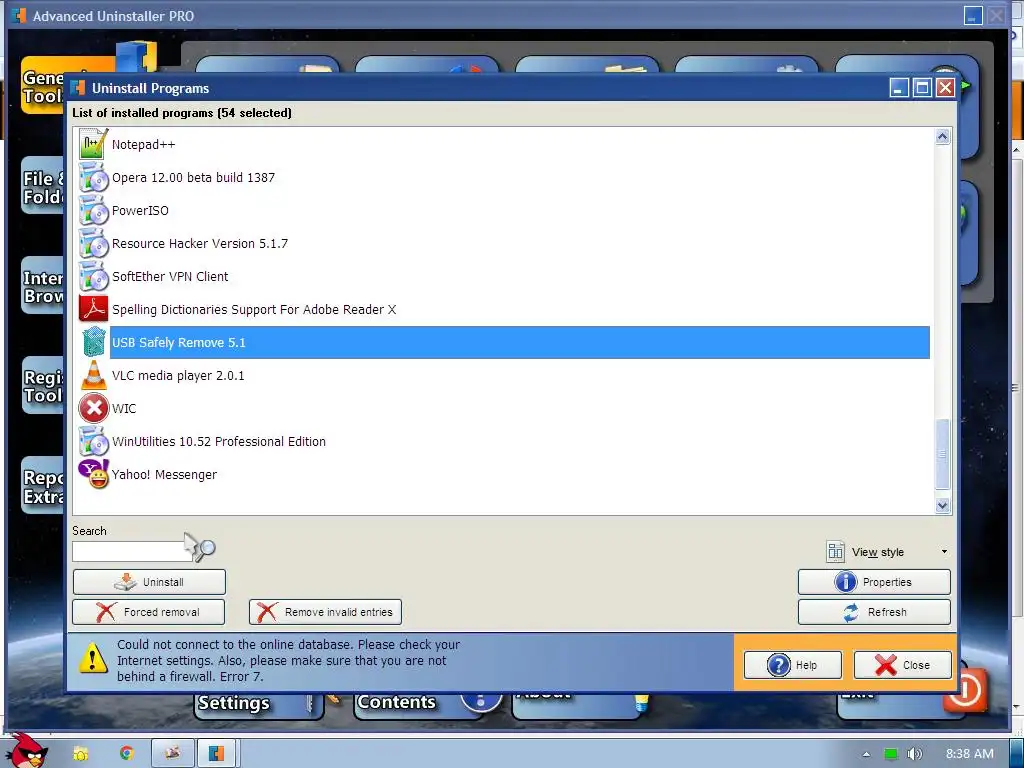Viewport: 1024px width, 768px height.
Task: Click the View style layout icon
Action: (835, 552)
